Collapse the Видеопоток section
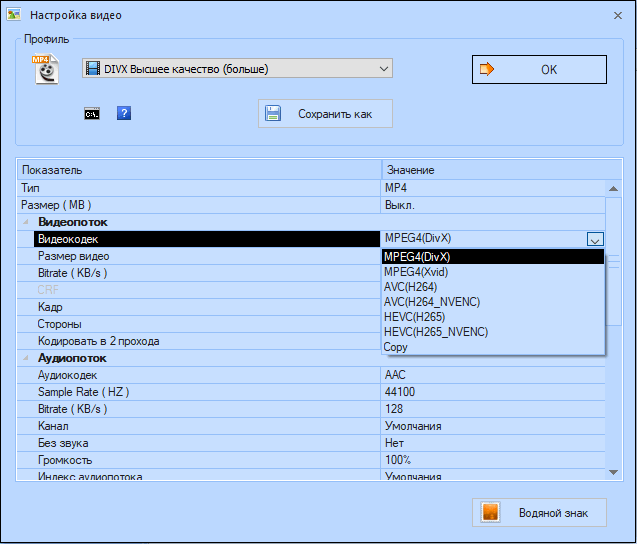 coord(26,222)
